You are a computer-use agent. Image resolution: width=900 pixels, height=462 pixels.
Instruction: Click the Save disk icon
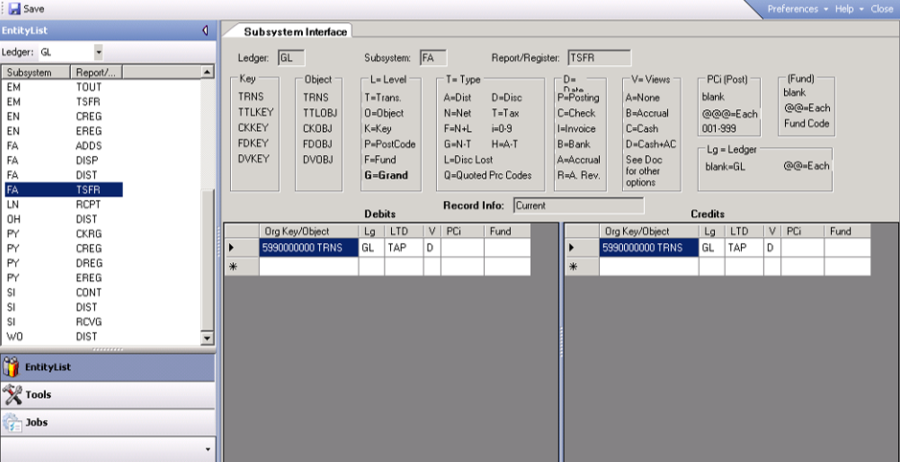[14, 8]
